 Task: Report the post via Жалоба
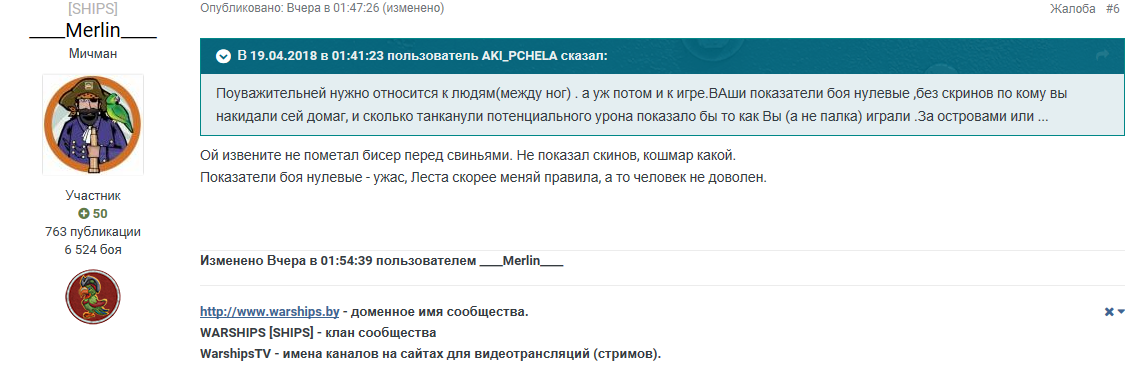[x=1073, y=9]
